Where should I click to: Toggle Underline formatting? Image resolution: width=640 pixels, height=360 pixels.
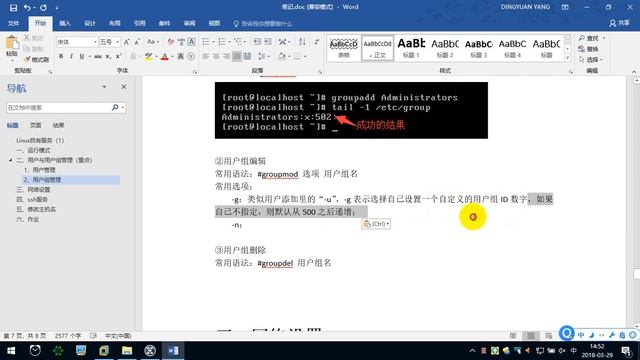click(82, 56)
